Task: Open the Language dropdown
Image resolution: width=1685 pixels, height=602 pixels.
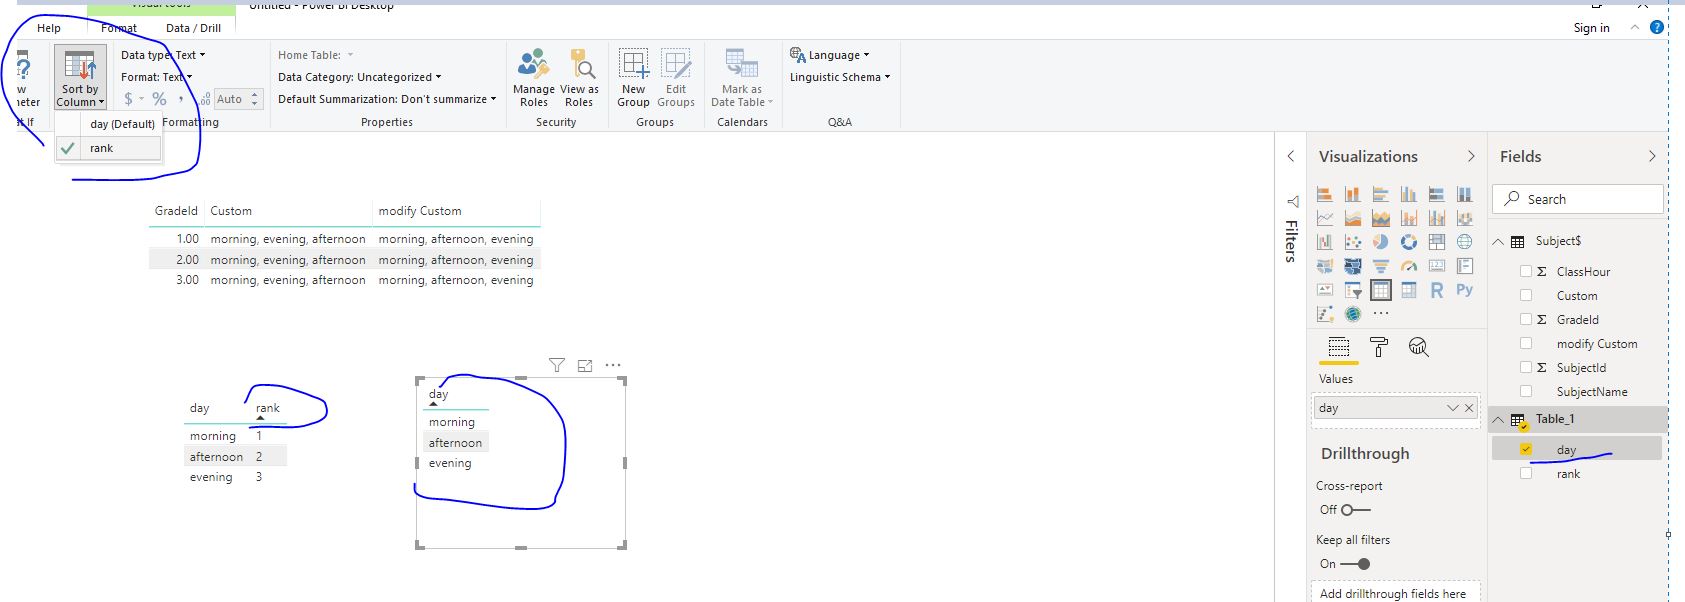Action: coord(830,55)
